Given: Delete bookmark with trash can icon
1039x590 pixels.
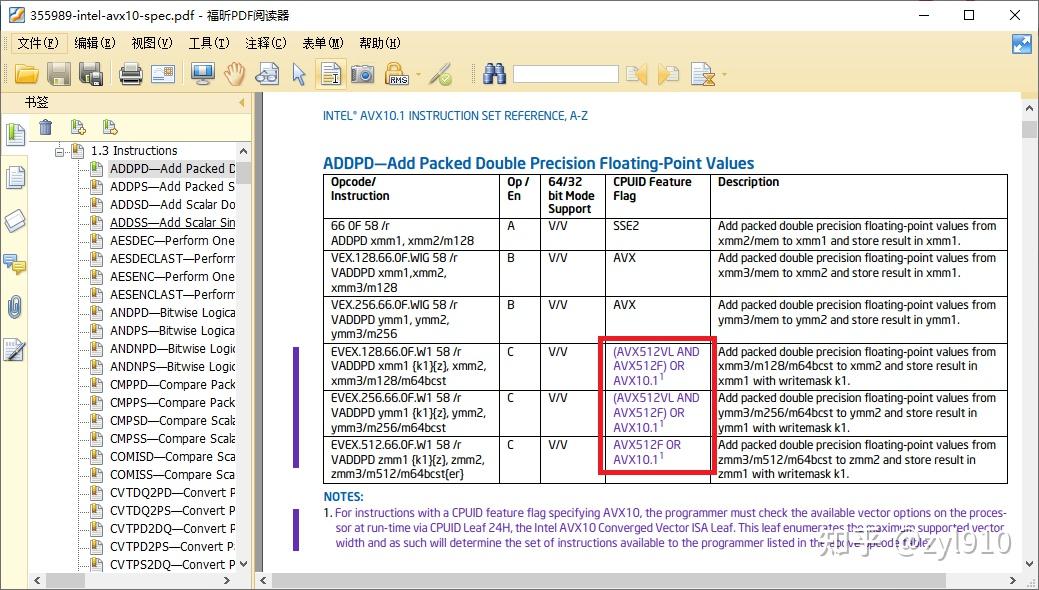Looking at the screenshot, I should 45,127.
